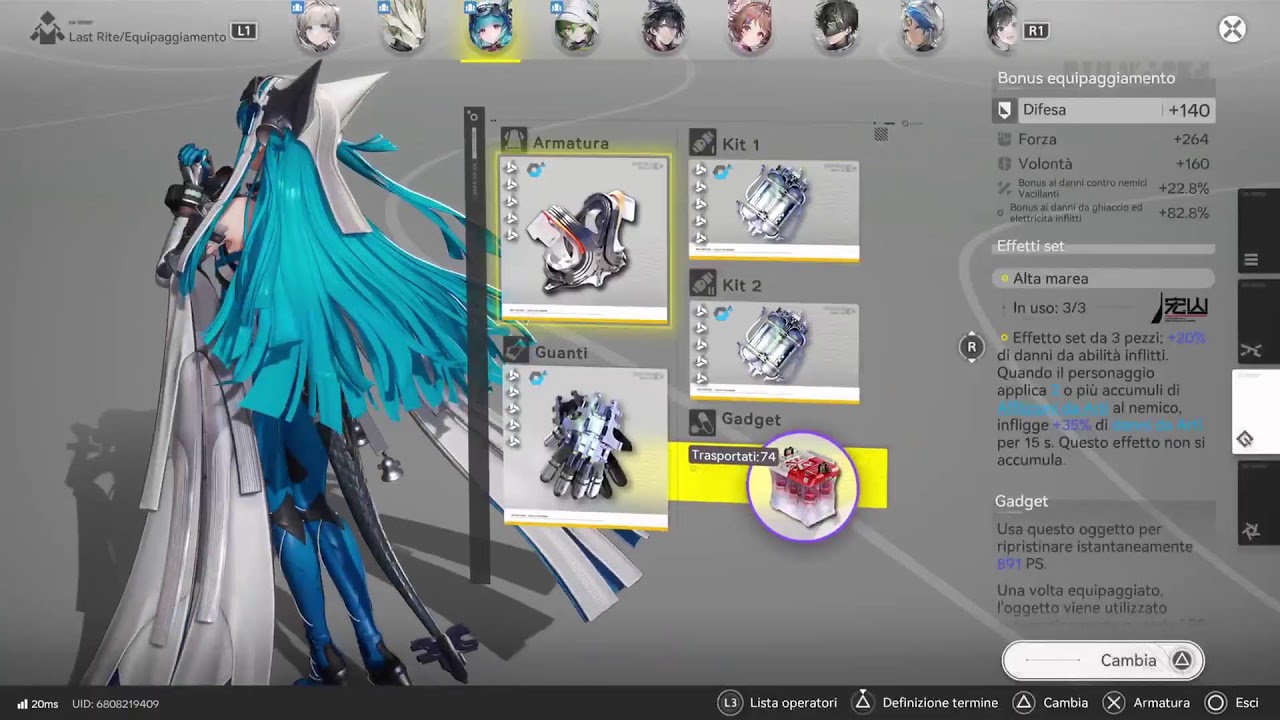
Task: Select the operator wearing a black mask
Action: click(836, 27)
